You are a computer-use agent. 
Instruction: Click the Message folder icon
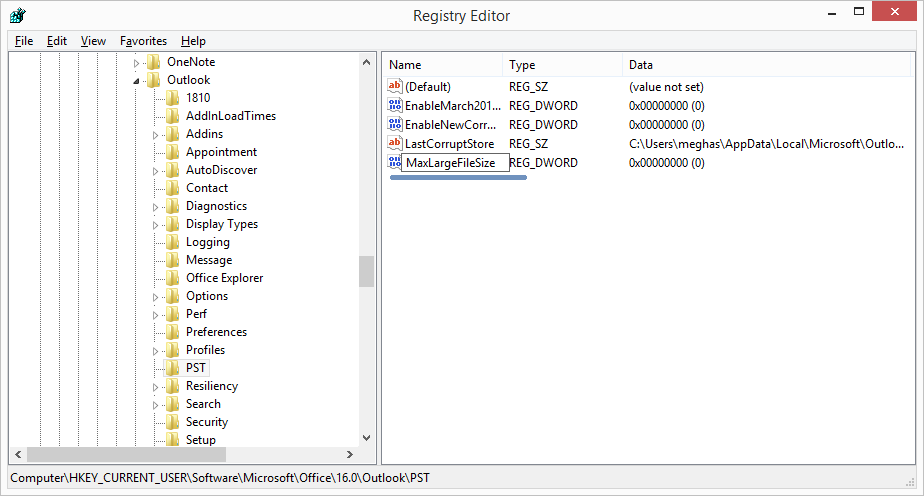[172, 260]
